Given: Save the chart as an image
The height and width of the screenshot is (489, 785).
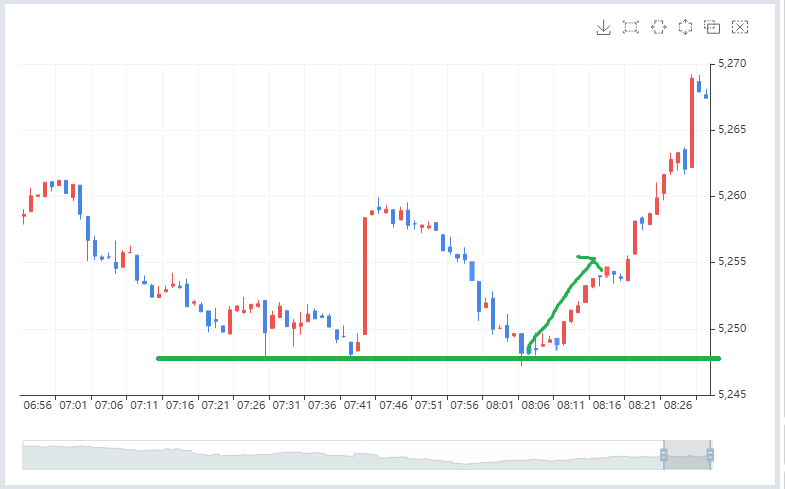Looking at the screenshot, I should [603, 27].
